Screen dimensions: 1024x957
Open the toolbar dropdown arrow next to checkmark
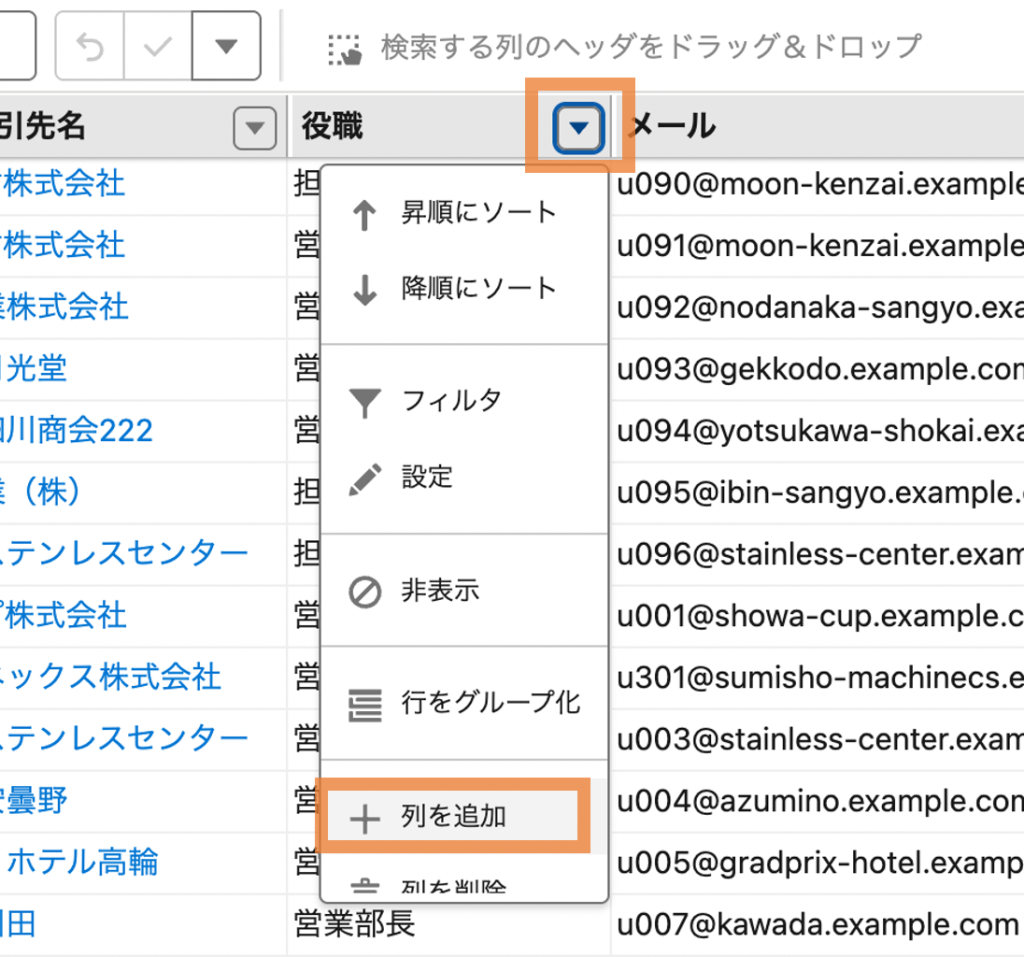[x=227, y=47]
